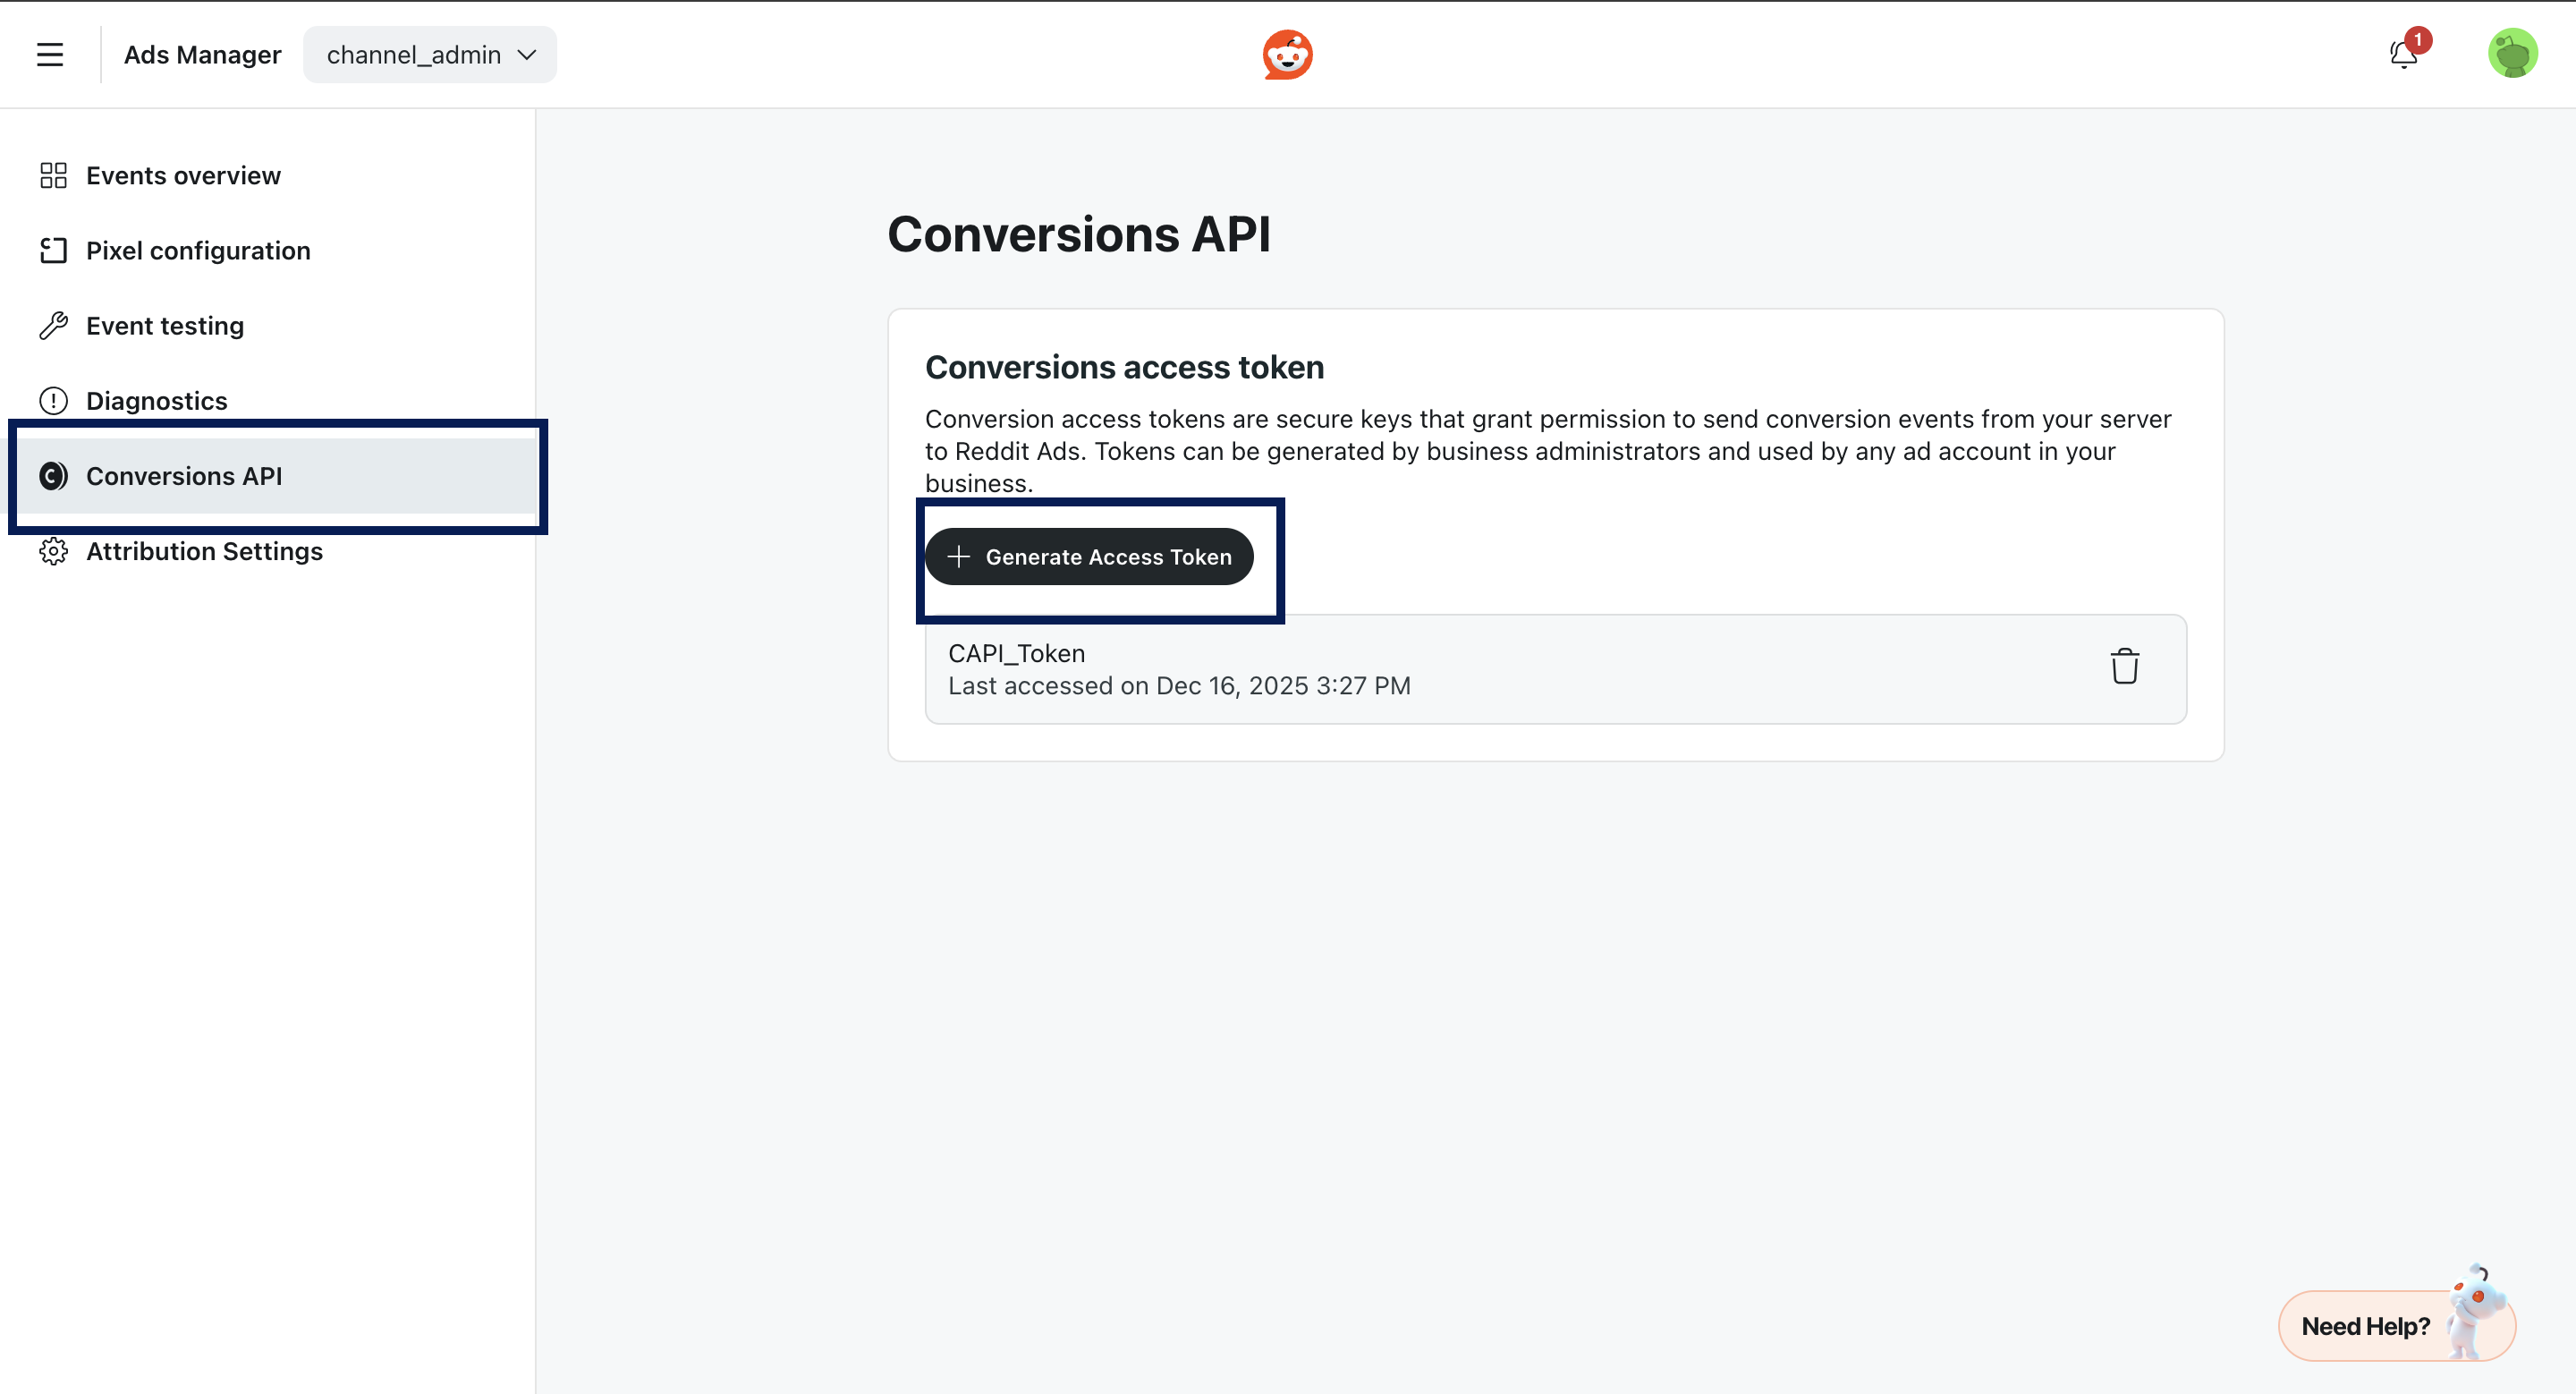Screen dimensions: 2576x1394
Task: Click the Conversions API sidebar icon
Action: [x=53, y=476]
